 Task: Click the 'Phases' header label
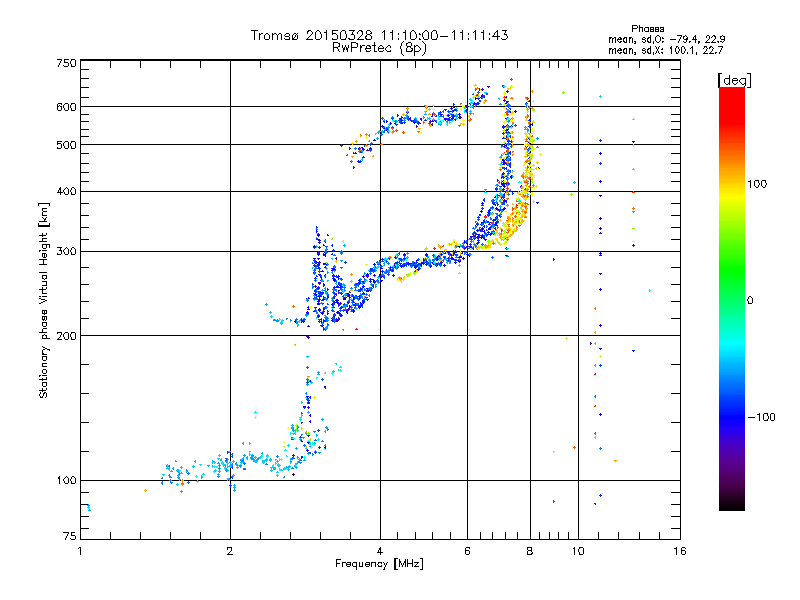coord(647,29)
